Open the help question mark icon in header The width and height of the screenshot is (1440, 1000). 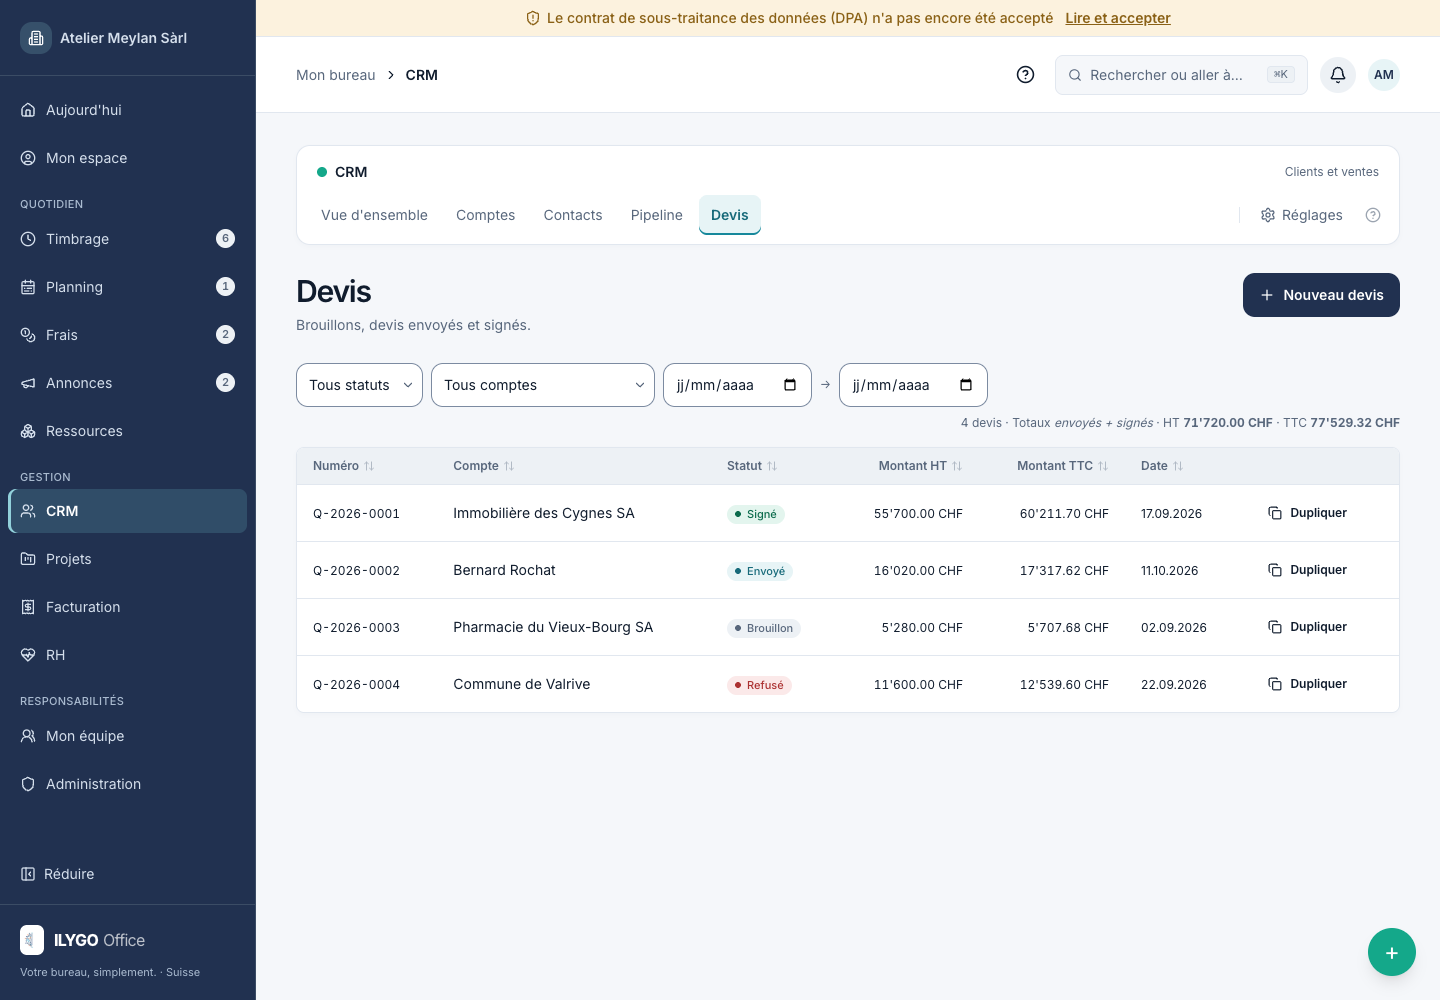coord(1025,75)
